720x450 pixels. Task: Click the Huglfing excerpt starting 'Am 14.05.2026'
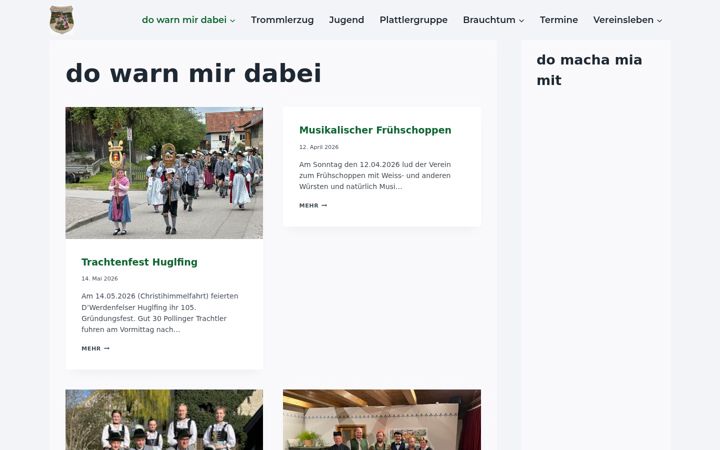160,313
